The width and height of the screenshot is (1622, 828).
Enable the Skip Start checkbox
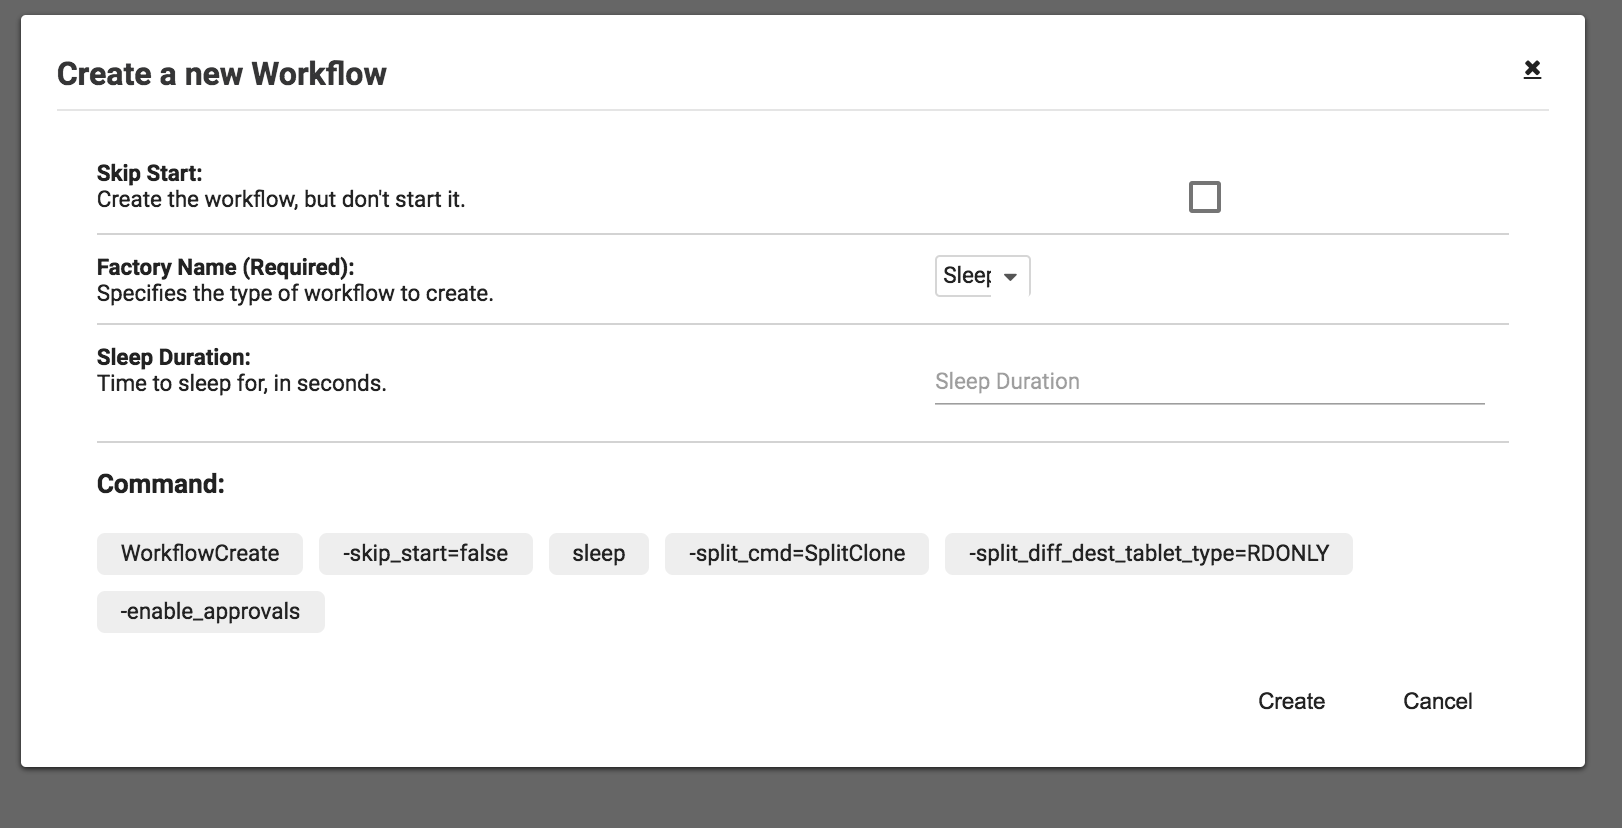[x=1204, y=197]
